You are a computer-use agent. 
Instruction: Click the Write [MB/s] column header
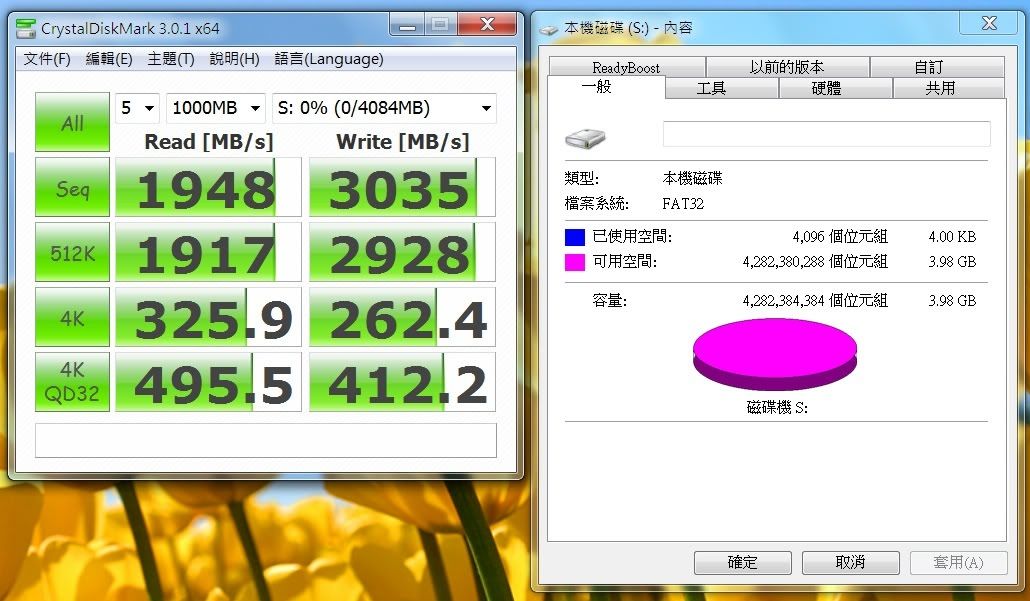tap(403, 142)
